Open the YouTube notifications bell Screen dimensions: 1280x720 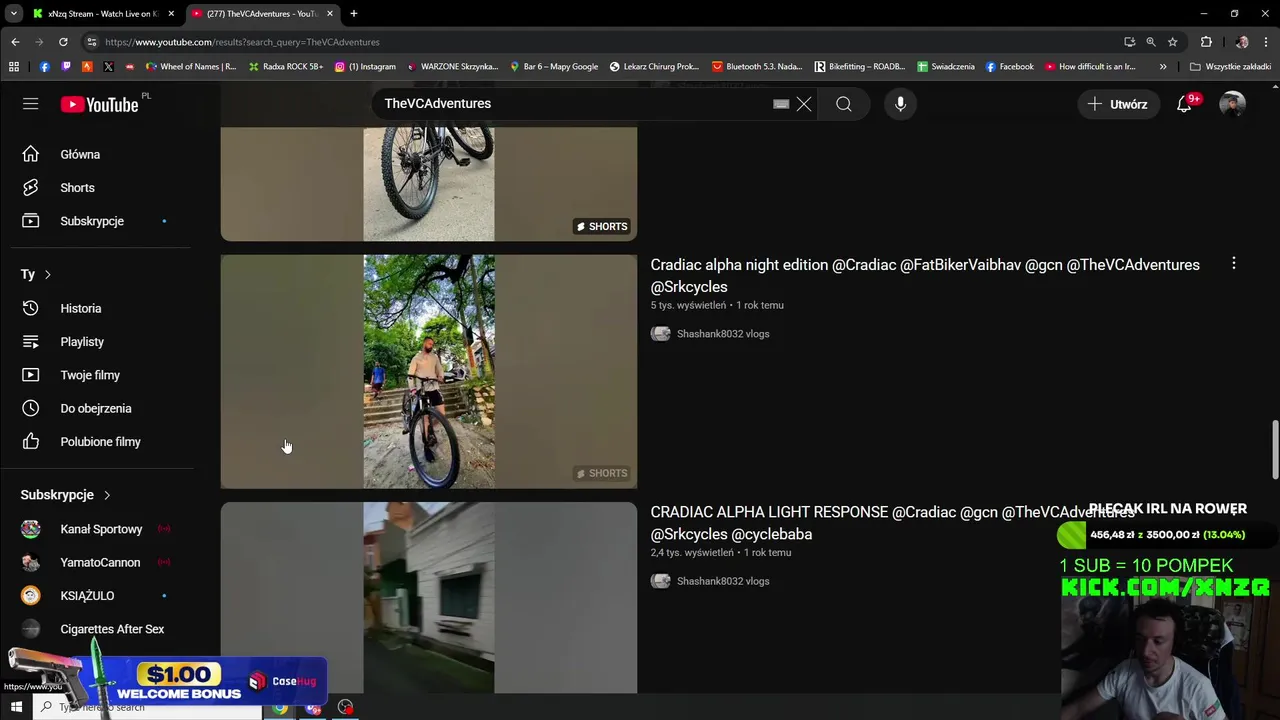tap(1184, 104)
